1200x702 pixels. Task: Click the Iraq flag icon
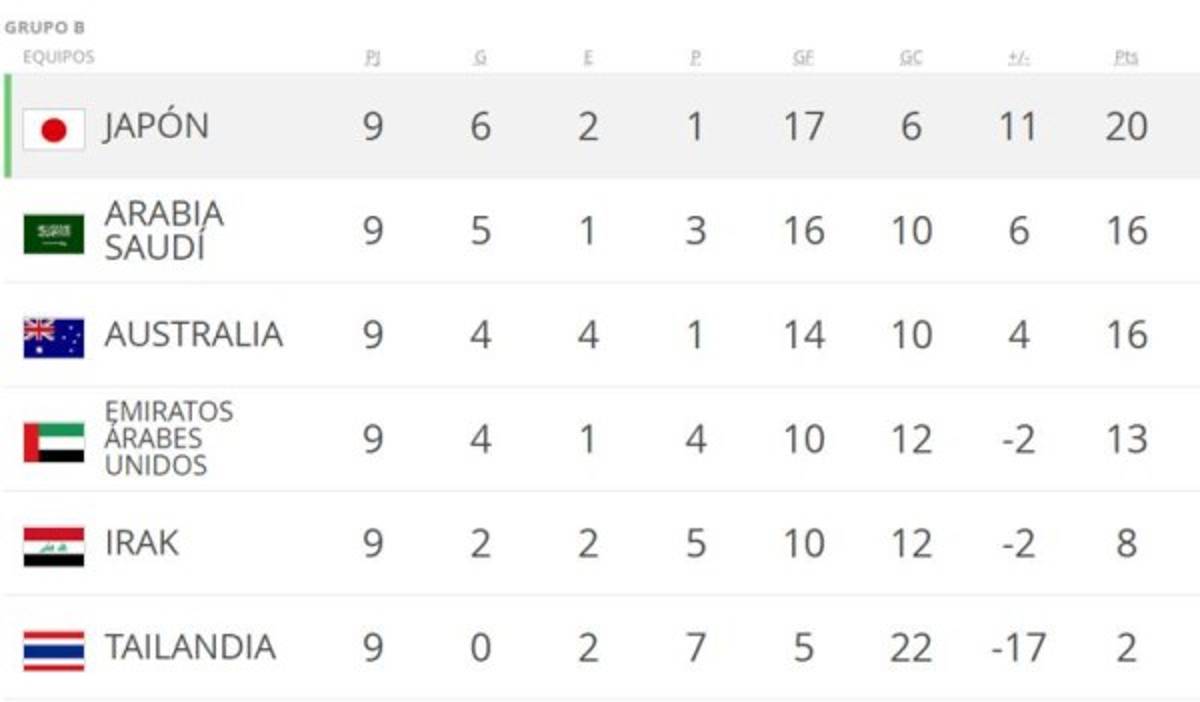pyautogui.click(x=54, y=546)
